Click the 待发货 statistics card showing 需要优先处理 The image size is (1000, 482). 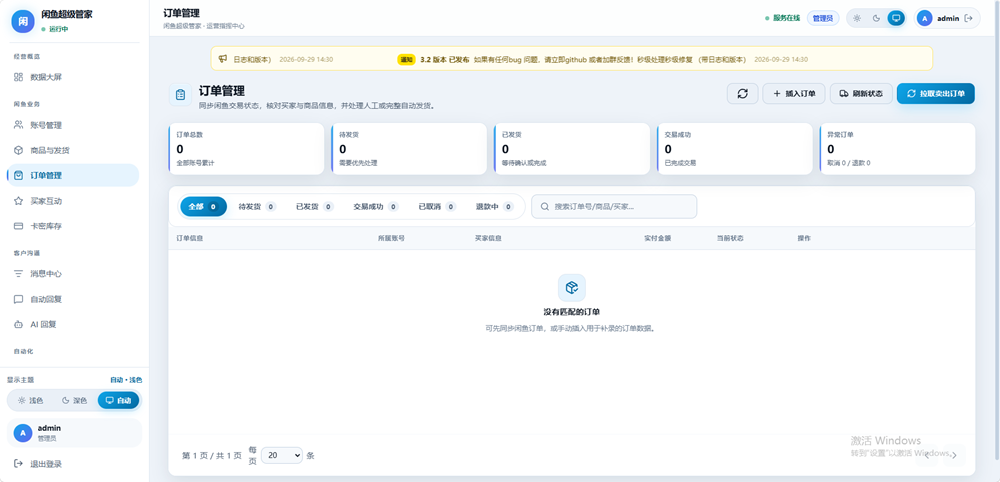point(409,149)
